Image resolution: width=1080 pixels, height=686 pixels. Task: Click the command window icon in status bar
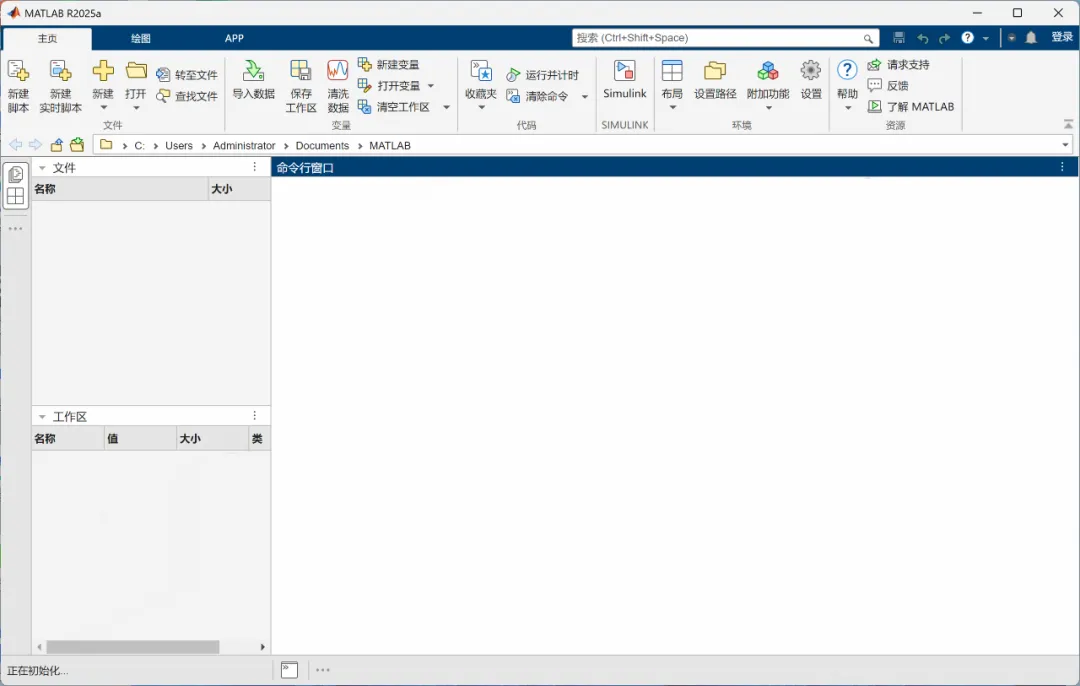[x=289, y=669]
